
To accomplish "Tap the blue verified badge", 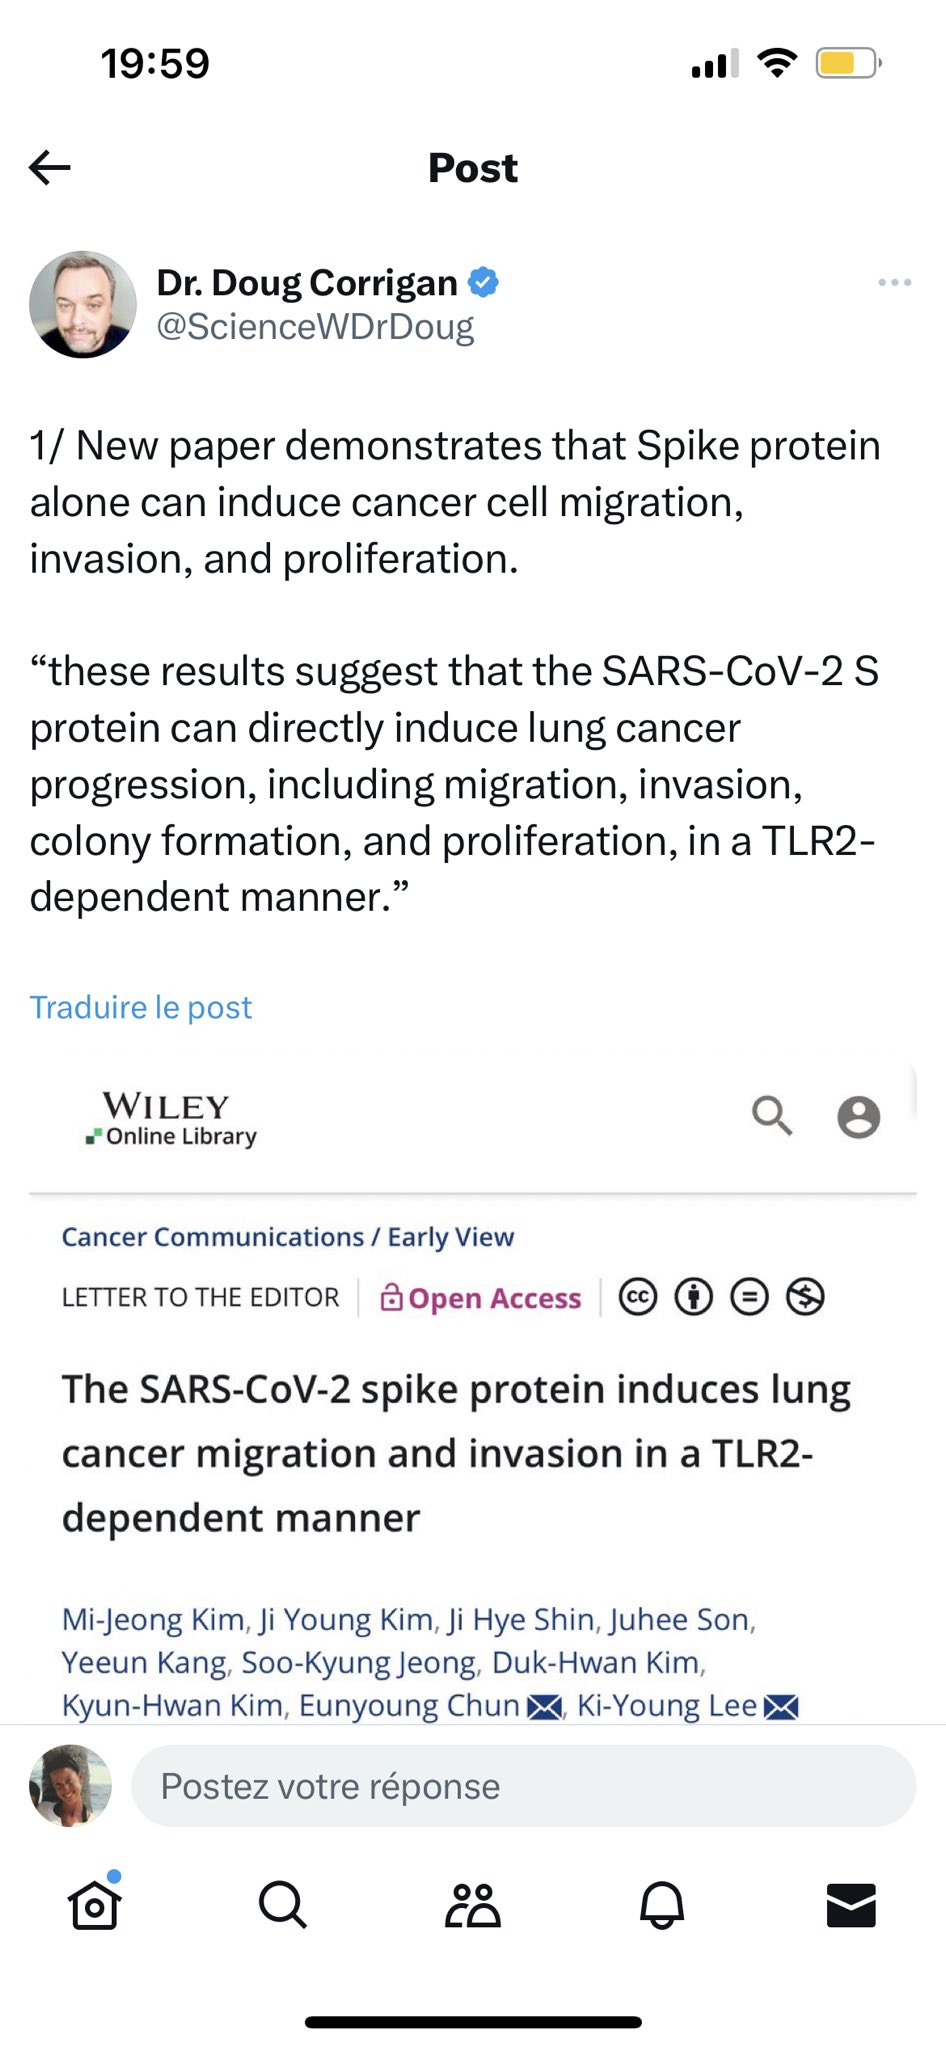I will pos(484,283).
